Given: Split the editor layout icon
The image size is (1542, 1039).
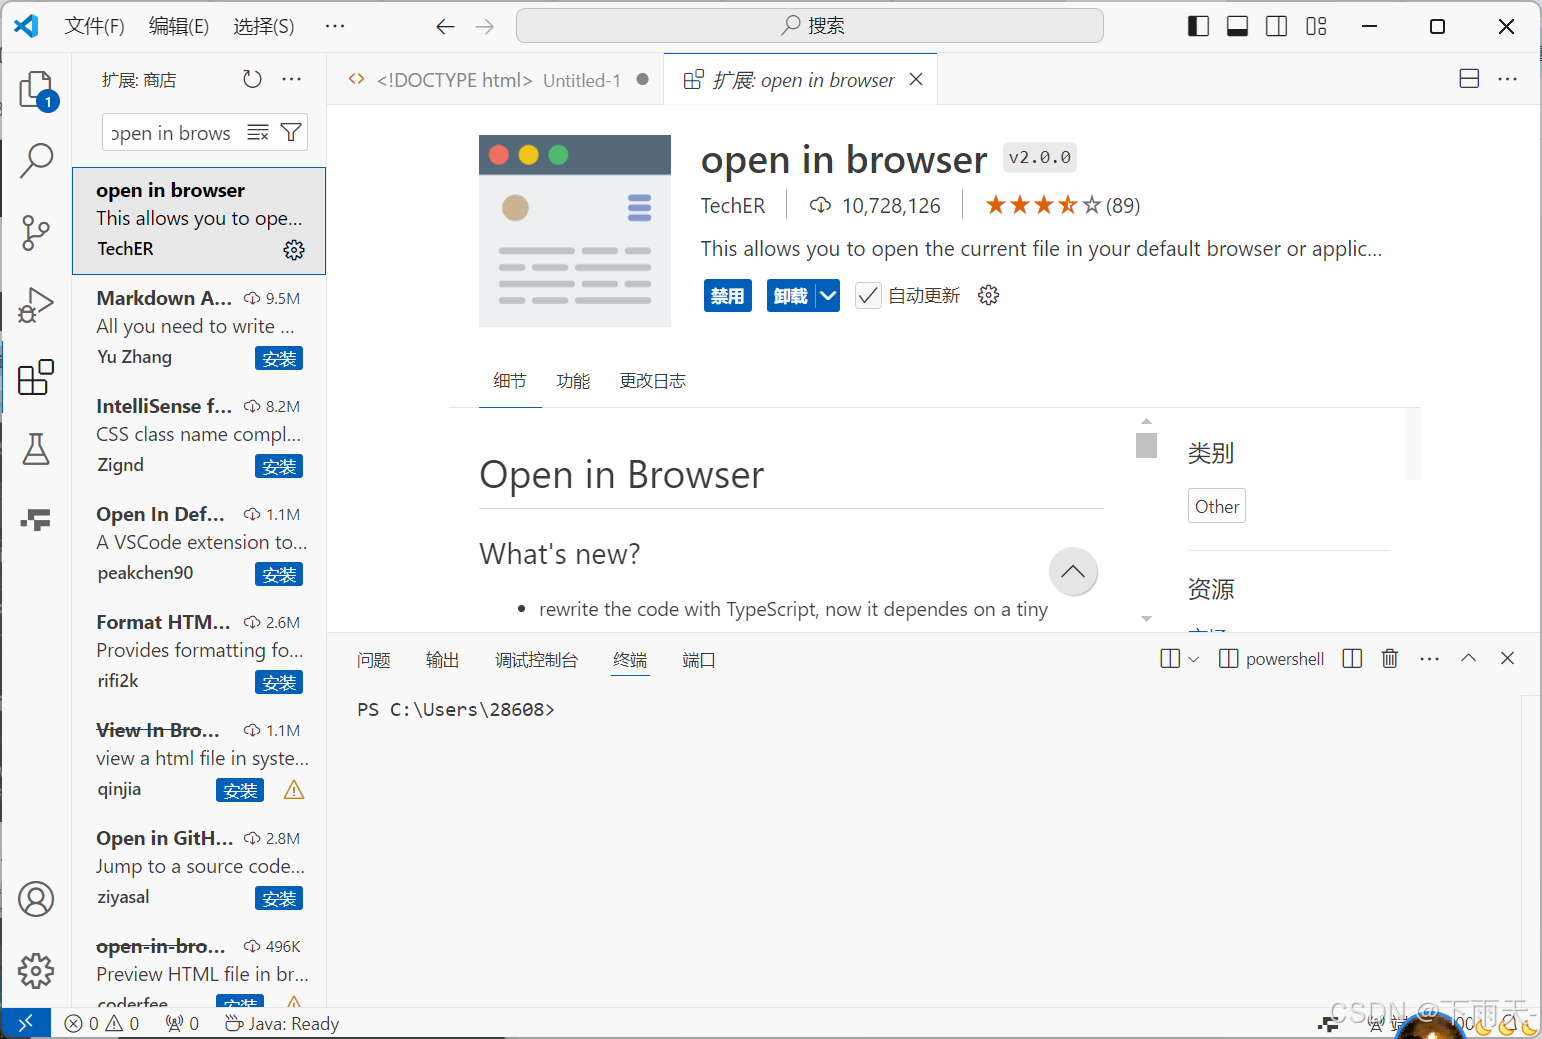Looking at the screenshot, I should coord(1469,79).
